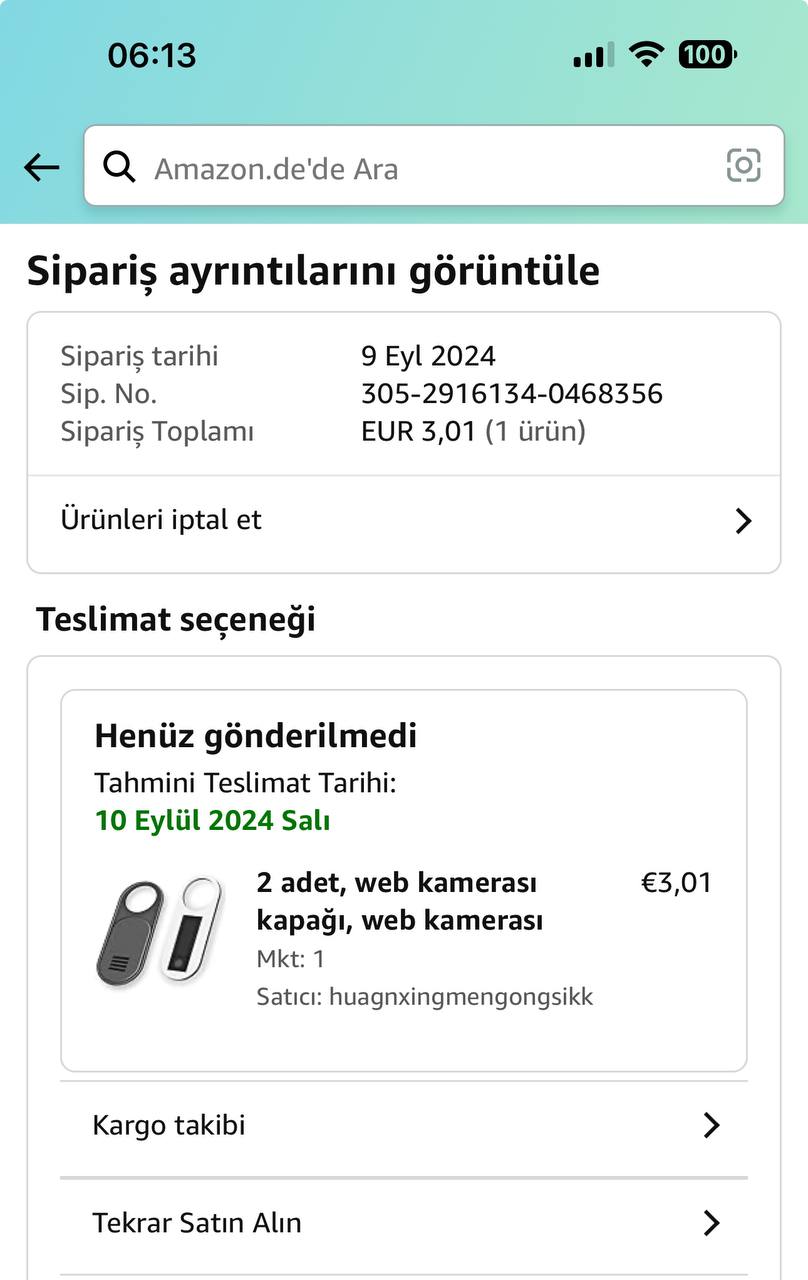Expand the Ürünleri iptal et chevron
The height and width of the screenshot is (1280, 808).
pyautogui.click(x=743, y=521)
